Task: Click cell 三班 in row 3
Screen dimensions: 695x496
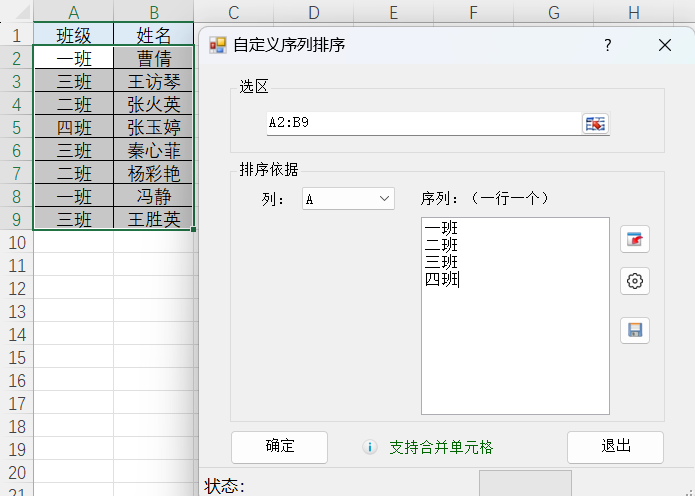Action: point(74,81)
